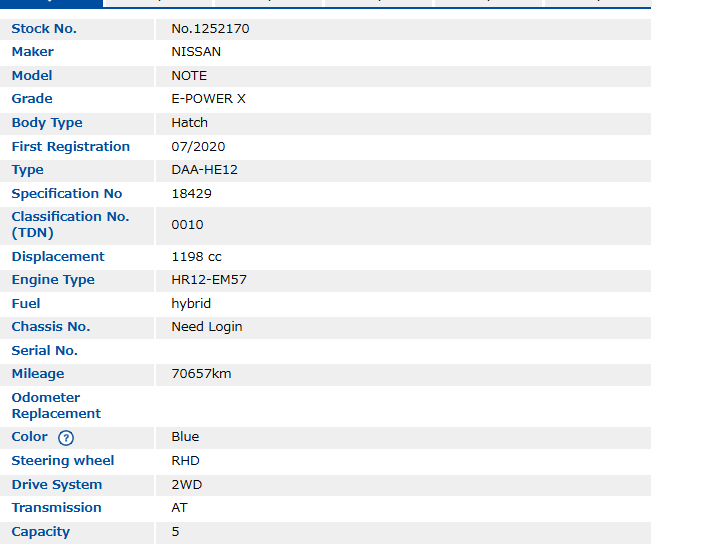Click the Model value NOTE
Viewport: 728px width, 554px height.
point(189,76)
